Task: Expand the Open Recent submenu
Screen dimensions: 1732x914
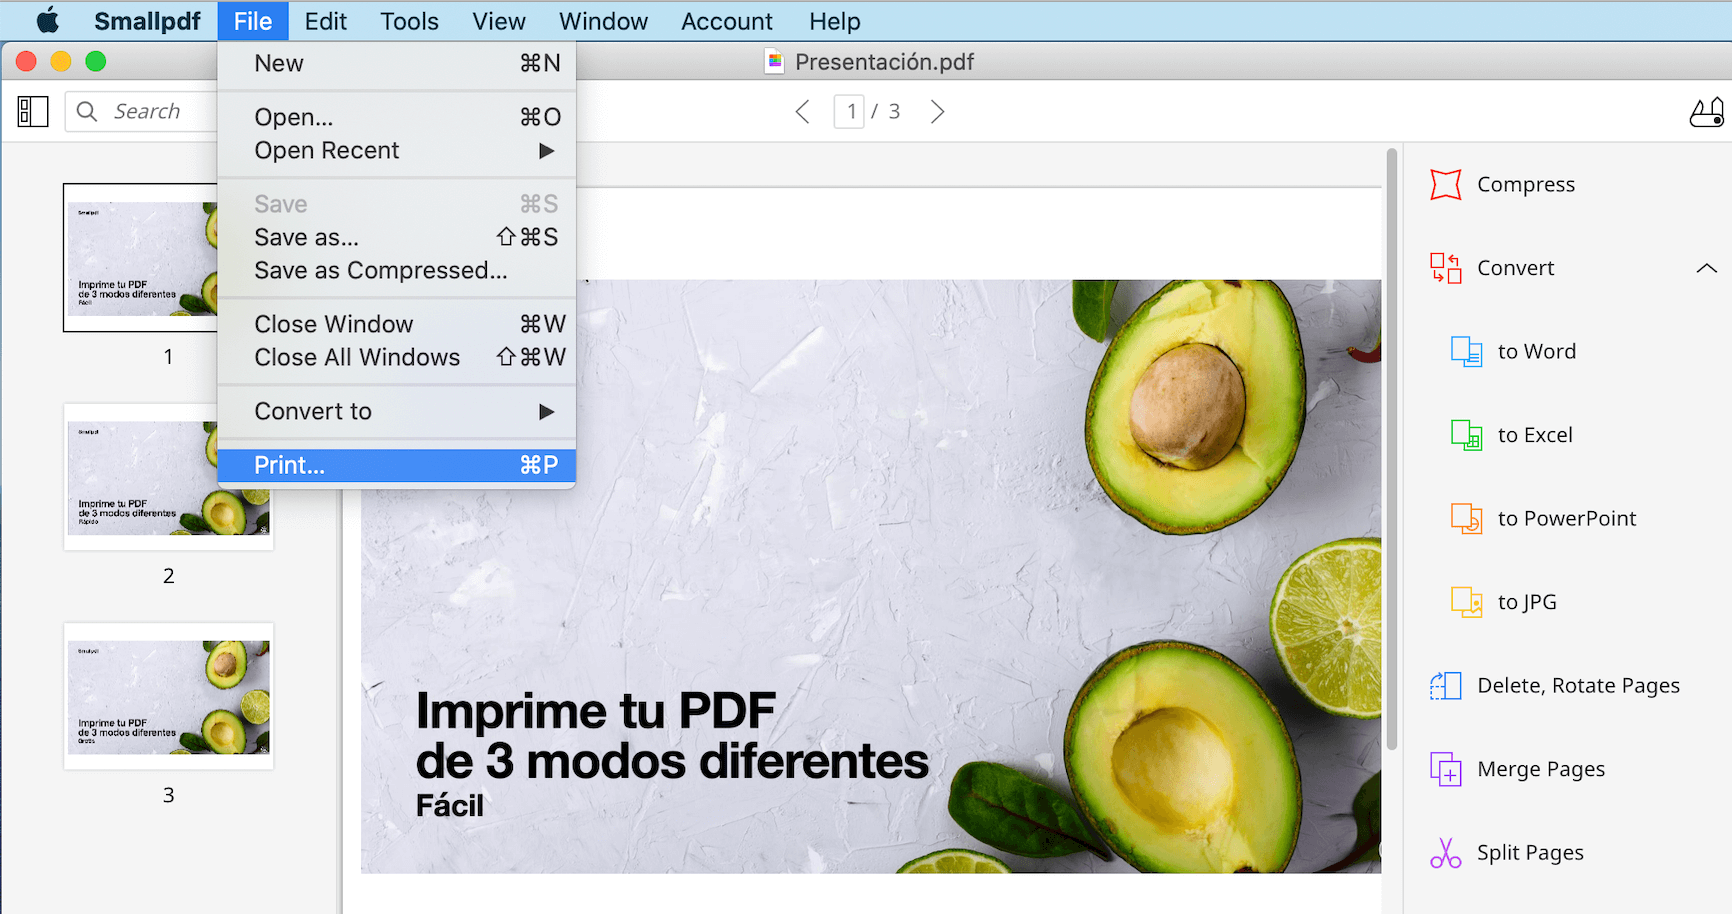Action: tap(546, 151)
